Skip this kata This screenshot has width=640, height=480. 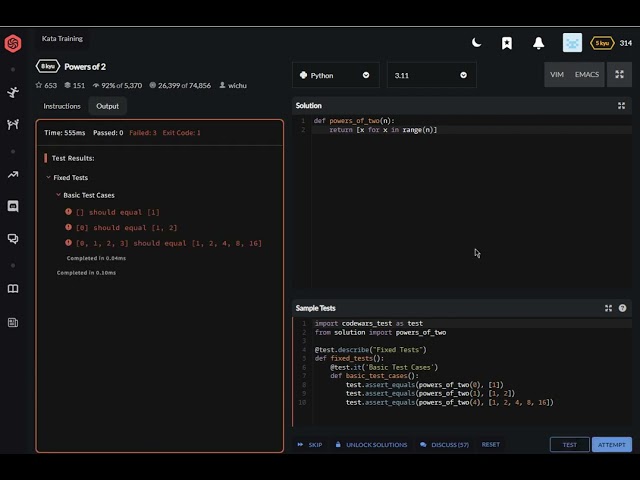coord(310,444)
